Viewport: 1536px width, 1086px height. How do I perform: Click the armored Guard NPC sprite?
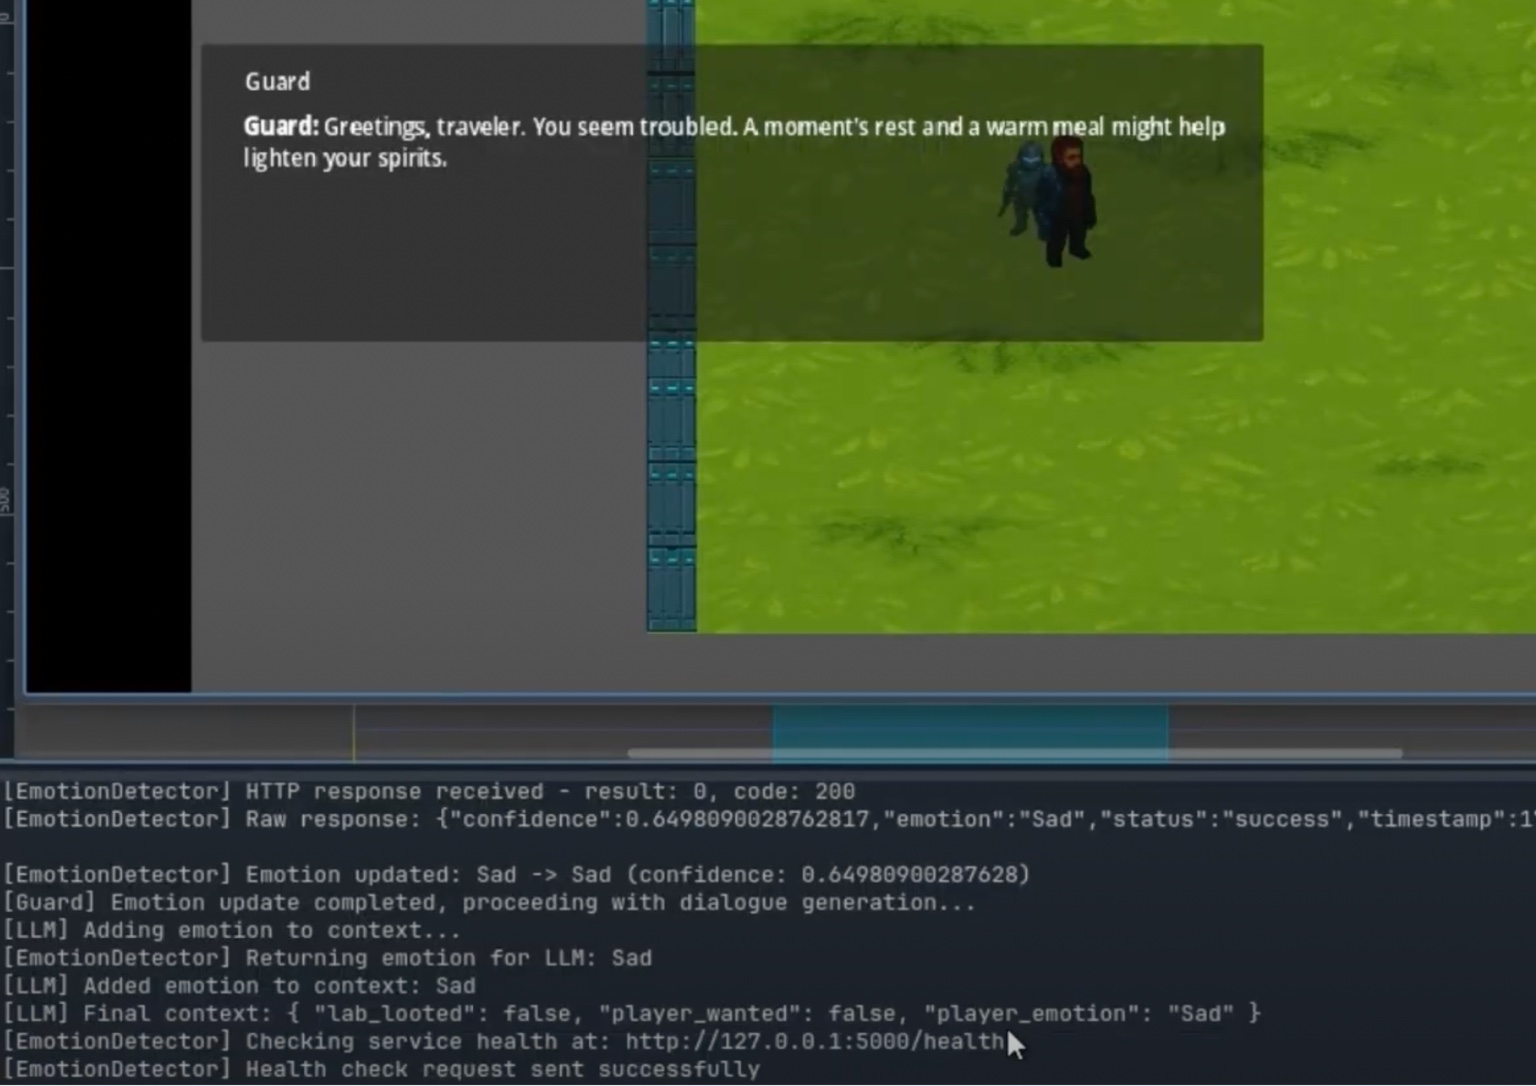click(x=1025, y=188)
